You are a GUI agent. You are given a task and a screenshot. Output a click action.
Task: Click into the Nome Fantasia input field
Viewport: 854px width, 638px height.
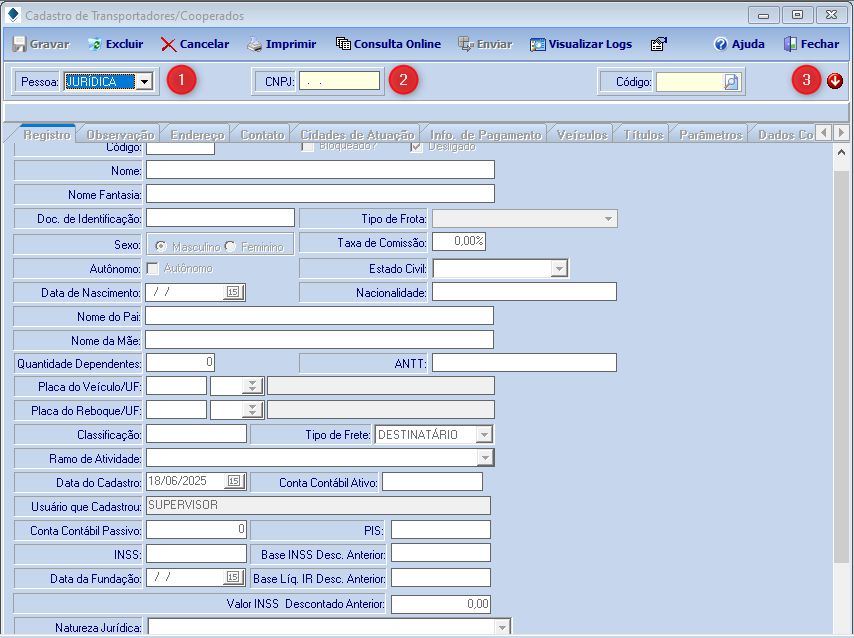tap(320, 194)
